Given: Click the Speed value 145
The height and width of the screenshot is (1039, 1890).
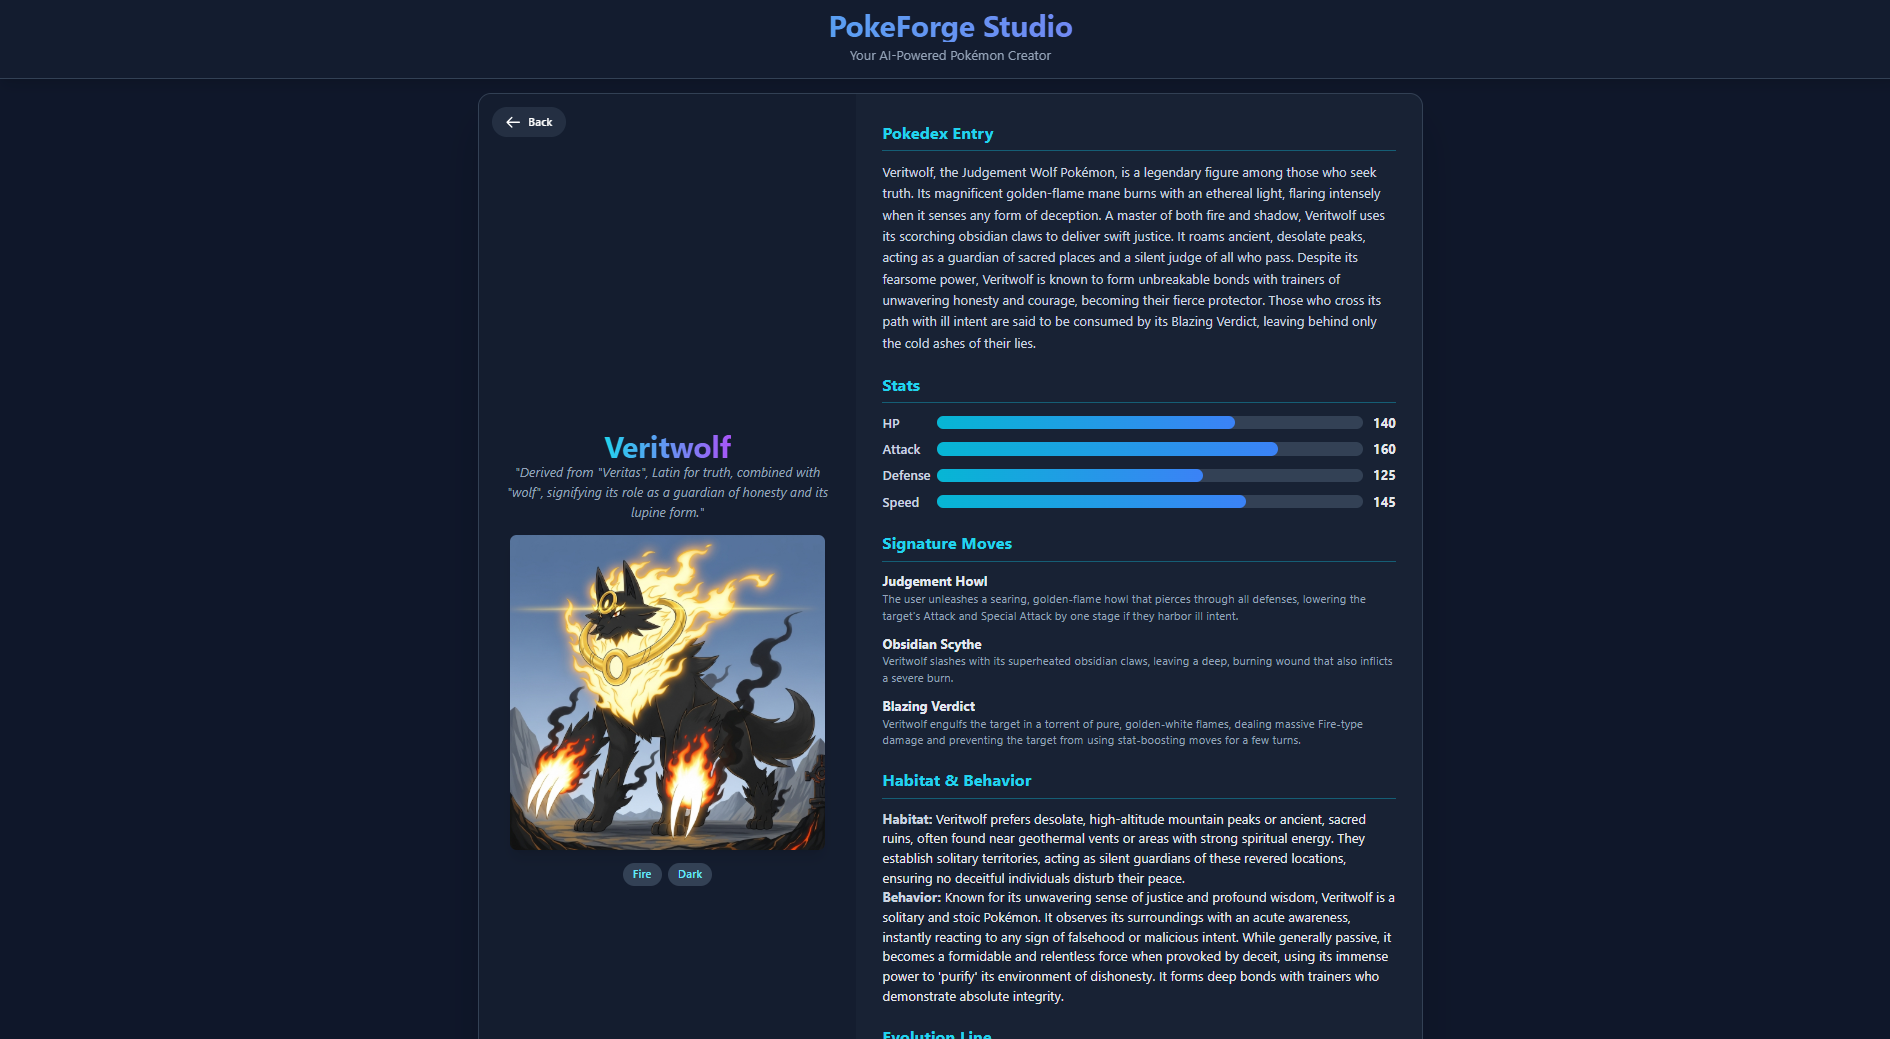Looking at the screenshot, I should point(1384,502).
